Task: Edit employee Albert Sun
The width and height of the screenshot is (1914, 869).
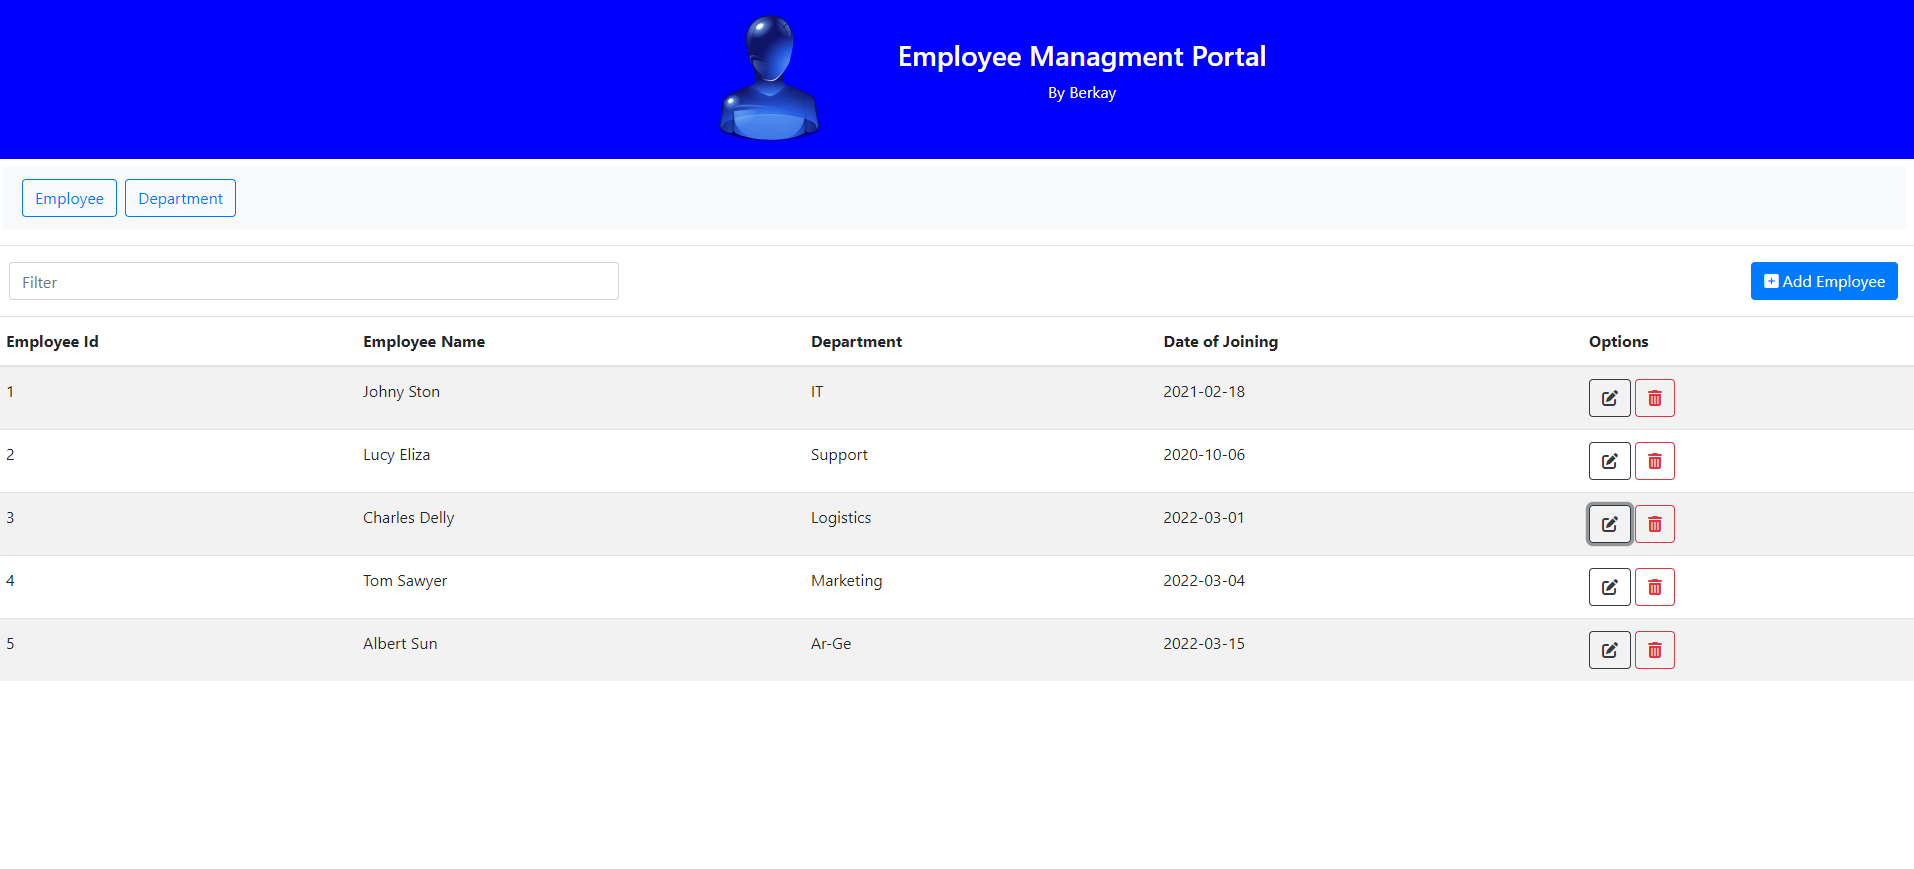Action: click(1609, 650)
